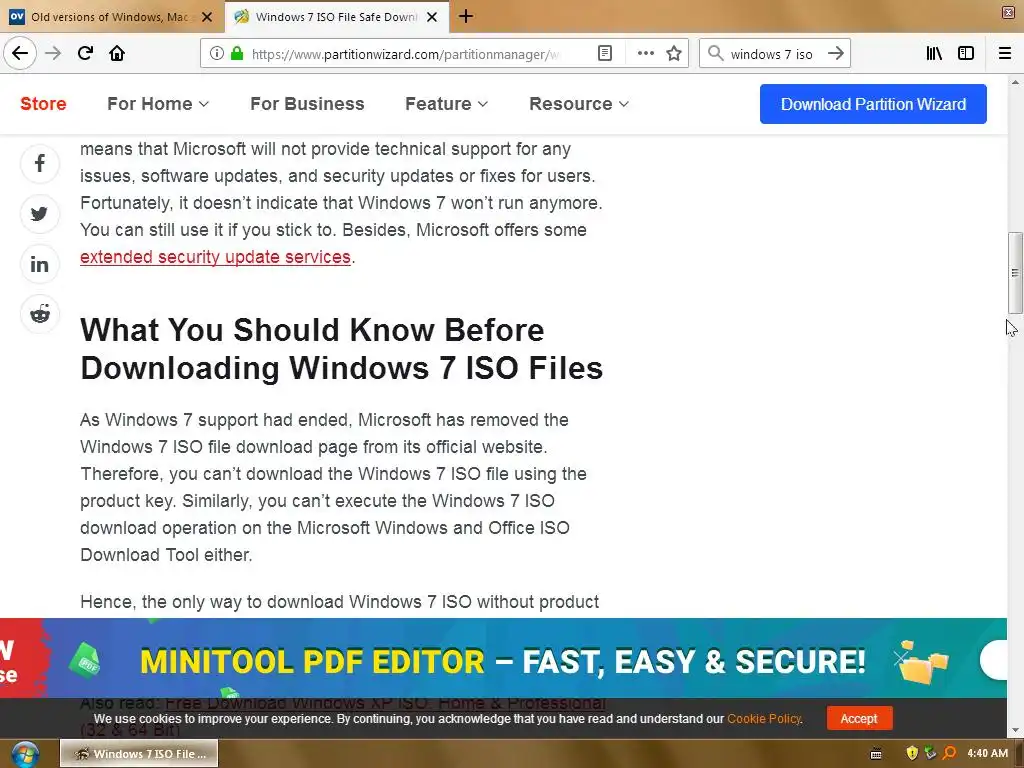Expand the For Home menu
This screenshot has width=1024, height=768.
point(157,104)
